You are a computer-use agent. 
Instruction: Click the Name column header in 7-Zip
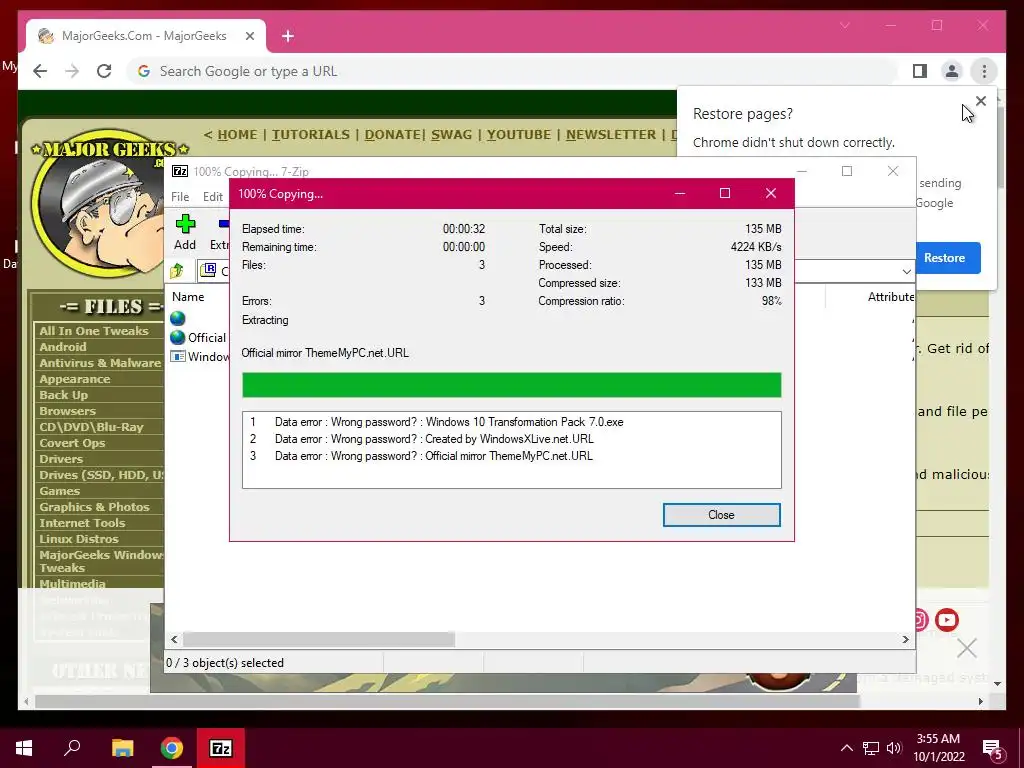(188, 296)
